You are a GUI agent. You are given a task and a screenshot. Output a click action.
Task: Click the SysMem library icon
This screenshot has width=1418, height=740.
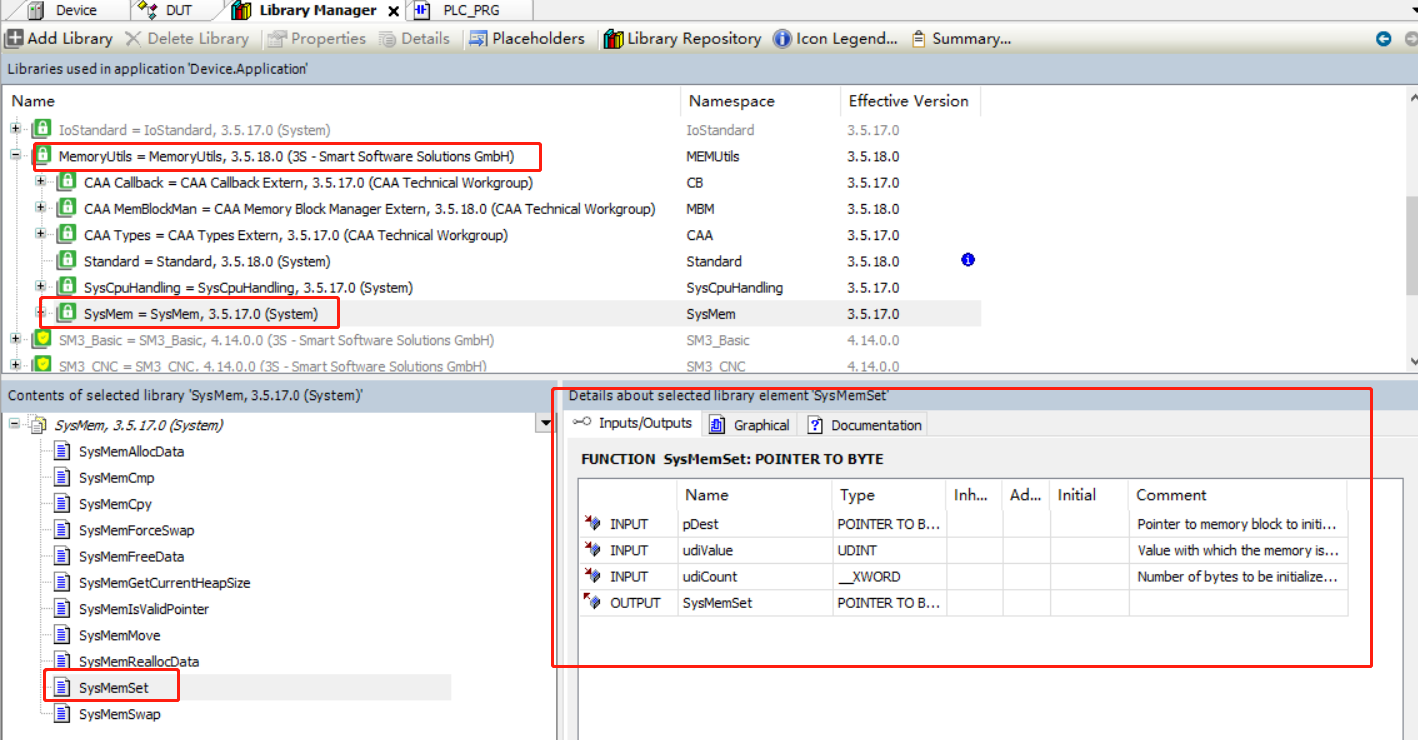[x=67, y=313]
